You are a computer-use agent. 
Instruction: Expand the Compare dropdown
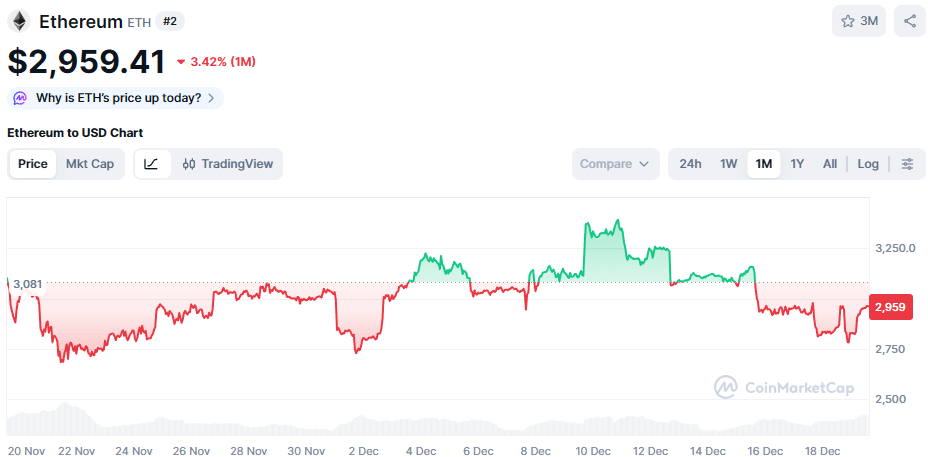coord(616,164)
